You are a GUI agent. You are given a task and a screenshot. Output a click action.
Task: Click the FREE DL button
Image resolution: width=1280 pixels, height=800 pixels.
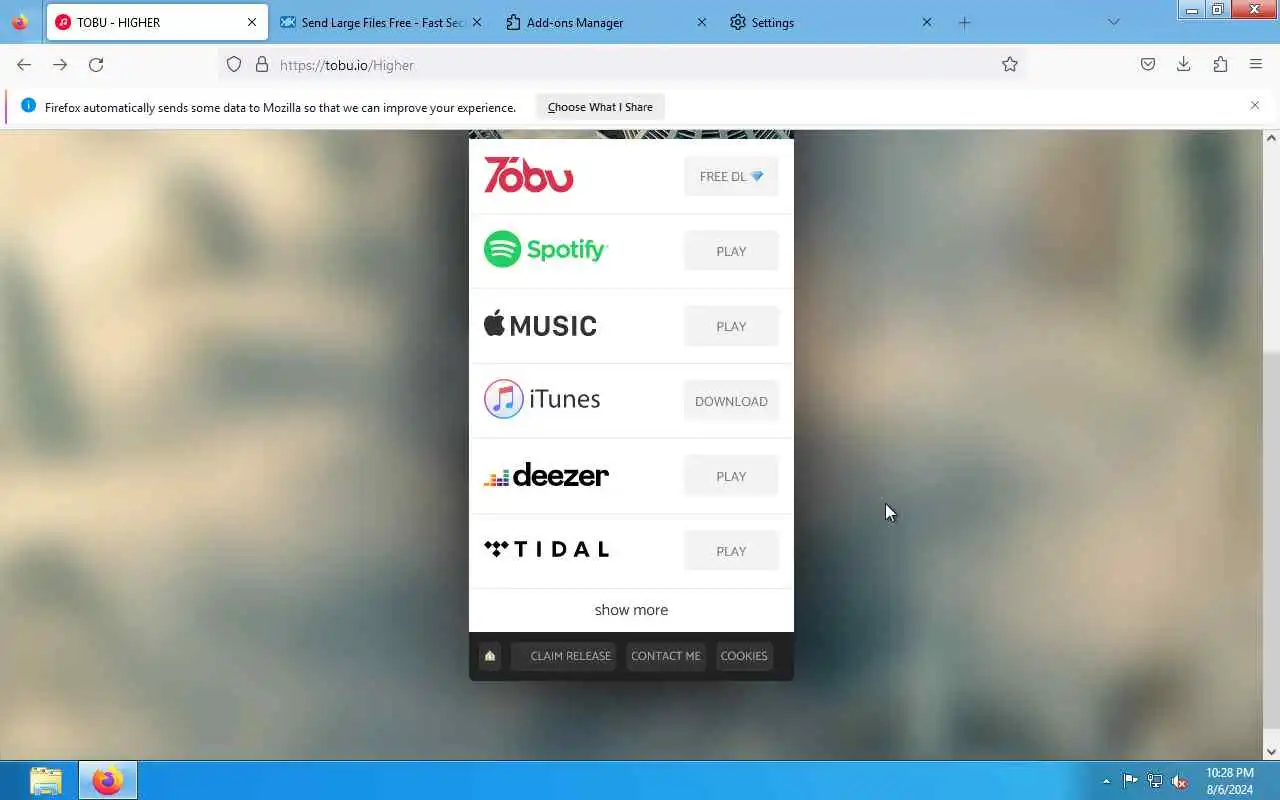(x=731, y=176)
